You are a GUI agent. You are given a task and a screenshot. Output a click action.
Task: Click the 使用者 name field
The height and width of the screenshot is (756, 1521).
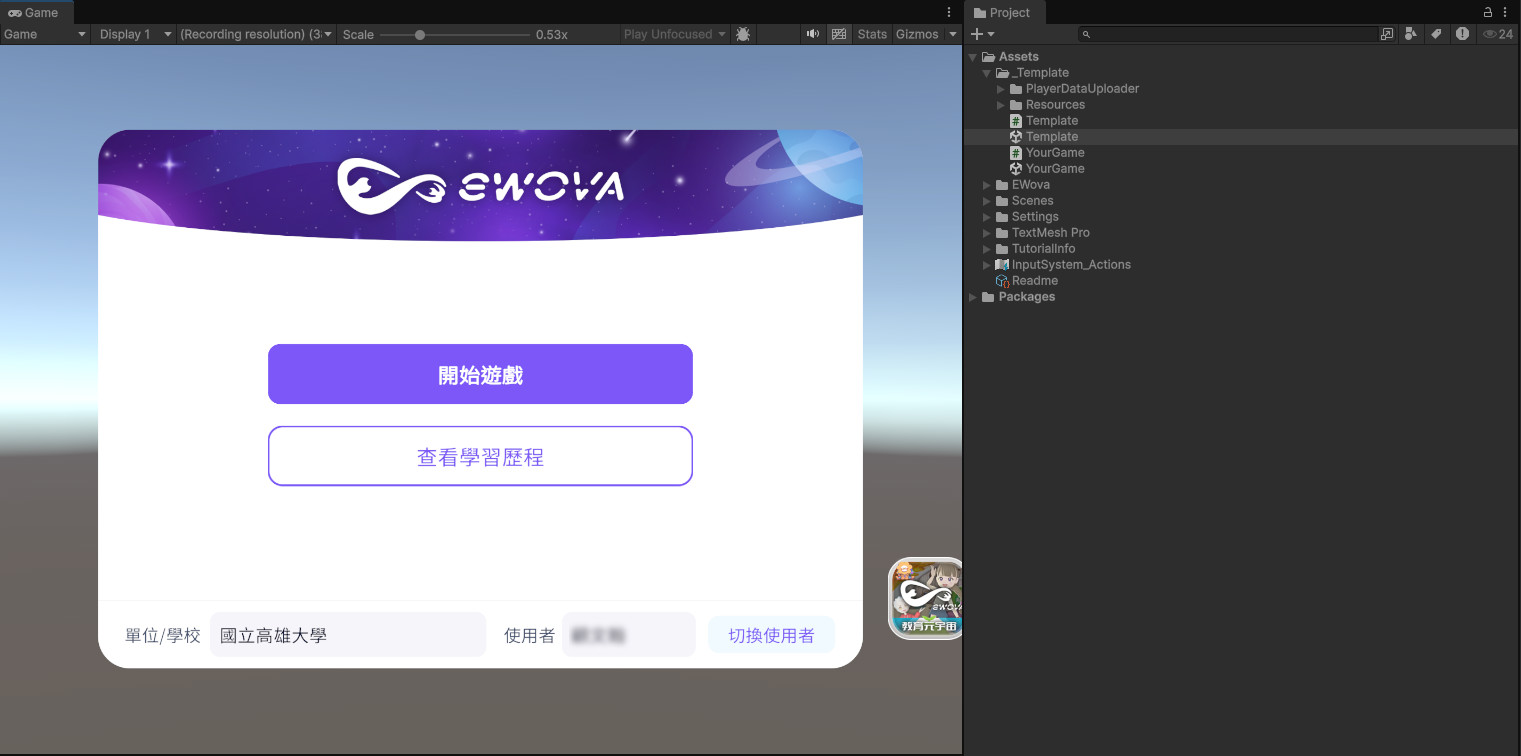[629, 635]
